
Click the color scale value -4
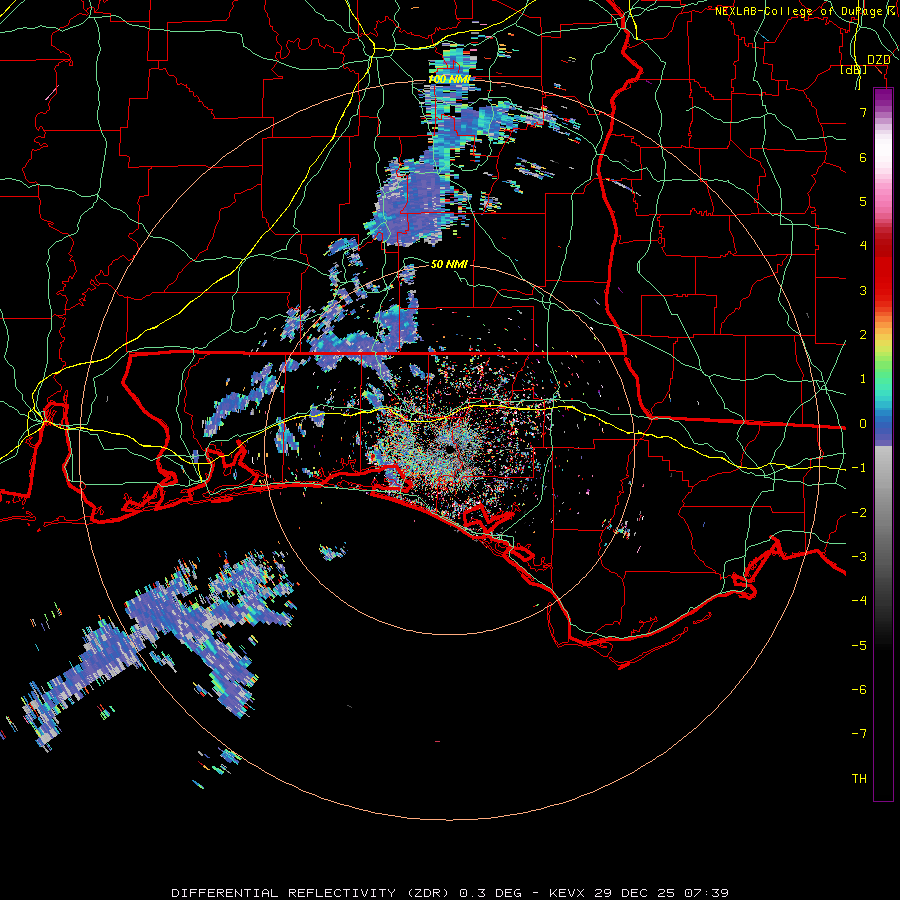859,601
